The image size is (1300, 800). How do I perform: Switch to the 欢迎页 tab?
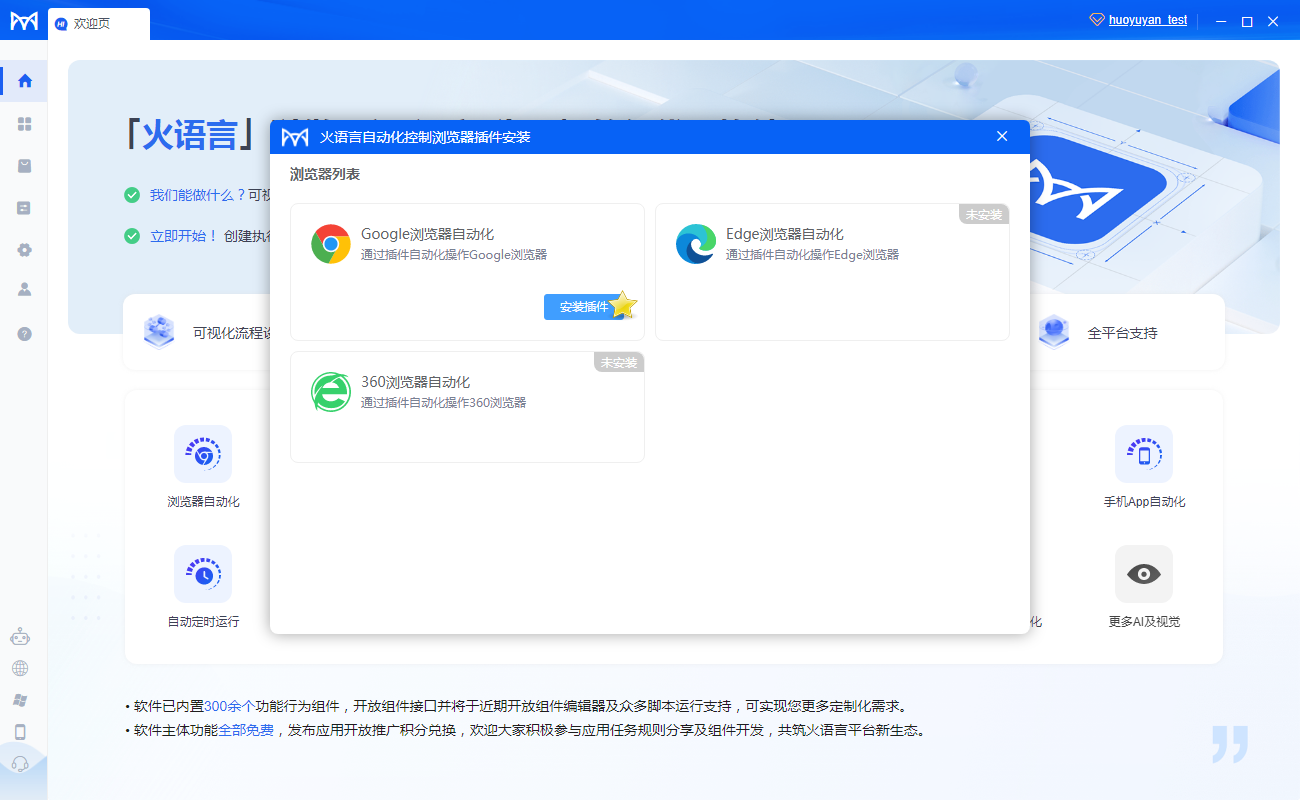(x=99, y=24)
